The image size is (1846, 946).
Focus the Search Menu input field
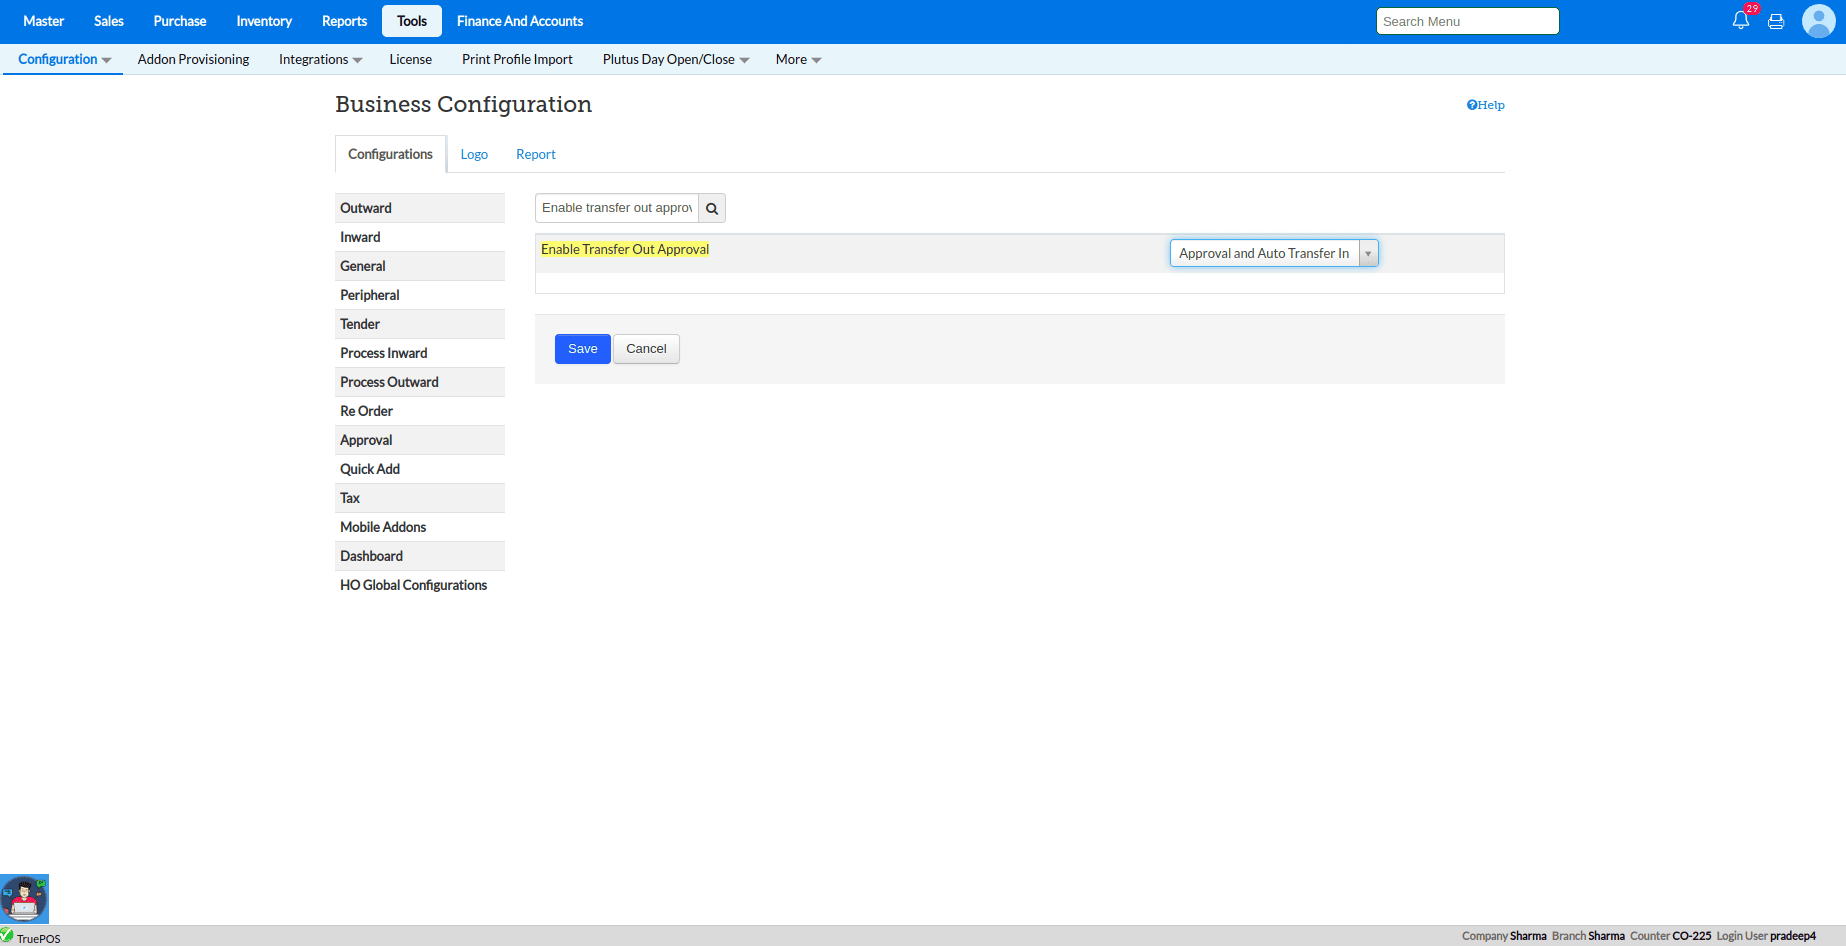pos(1467,21)
